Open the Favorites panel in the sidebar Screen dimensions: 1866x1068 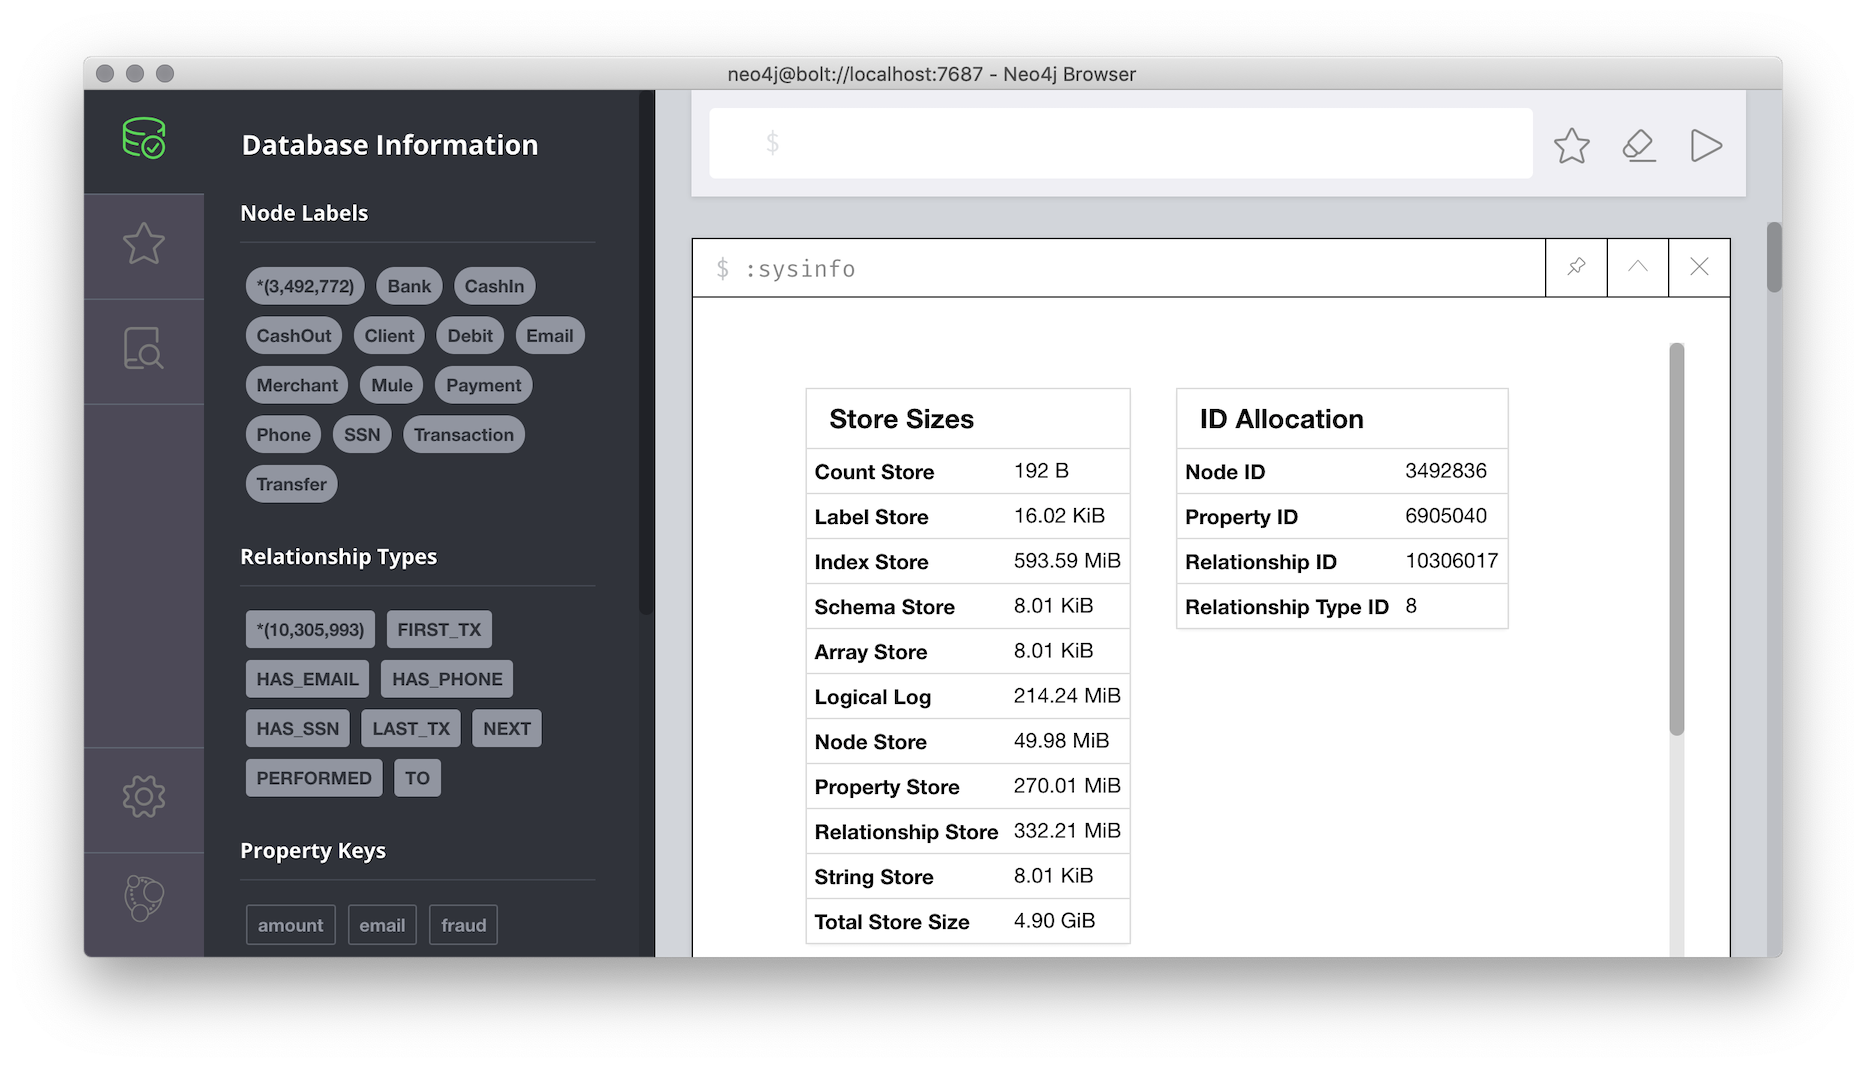click(144, 244)
